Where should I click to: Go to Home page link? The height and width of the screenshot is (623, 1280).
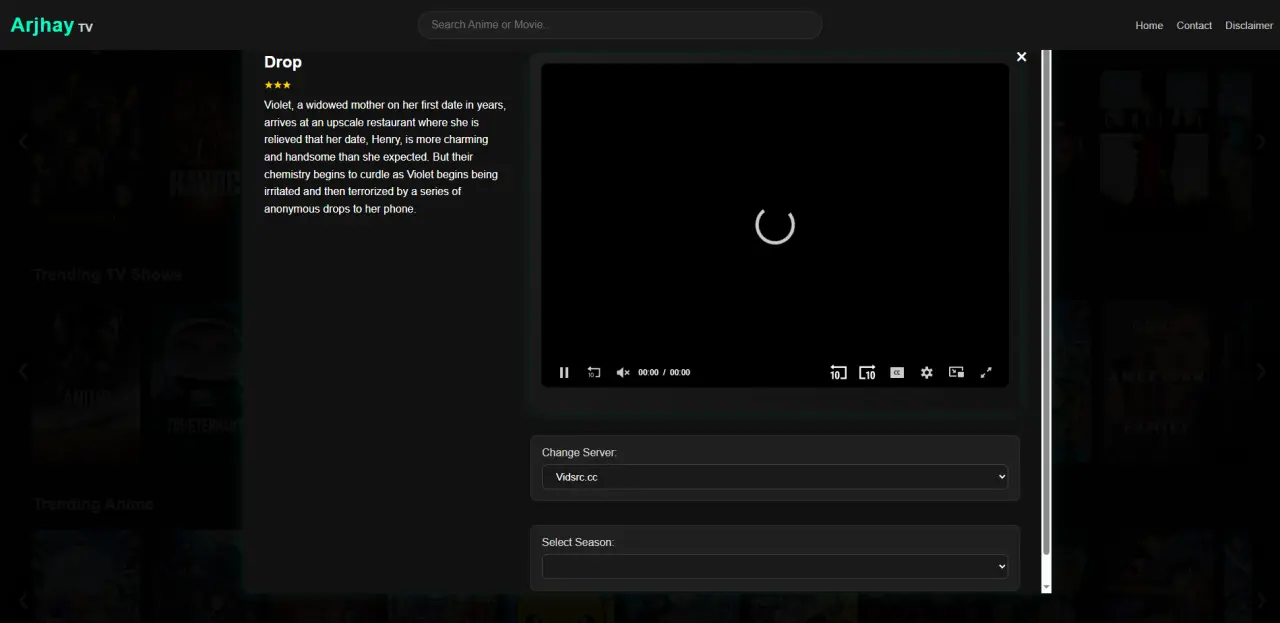click(1149, 25)
